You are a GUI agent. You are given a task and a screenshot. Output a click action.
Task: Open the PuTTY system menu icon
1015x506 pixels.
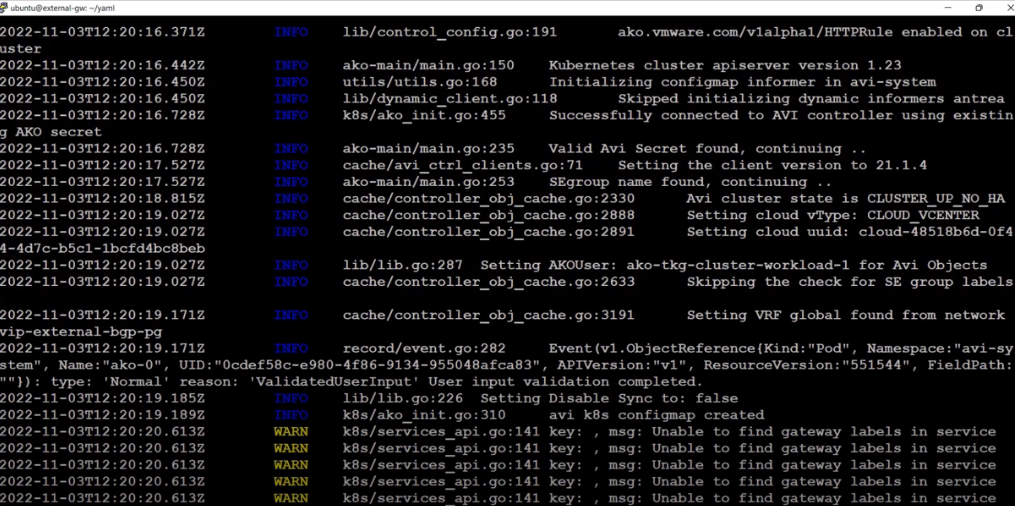[5, 8]
